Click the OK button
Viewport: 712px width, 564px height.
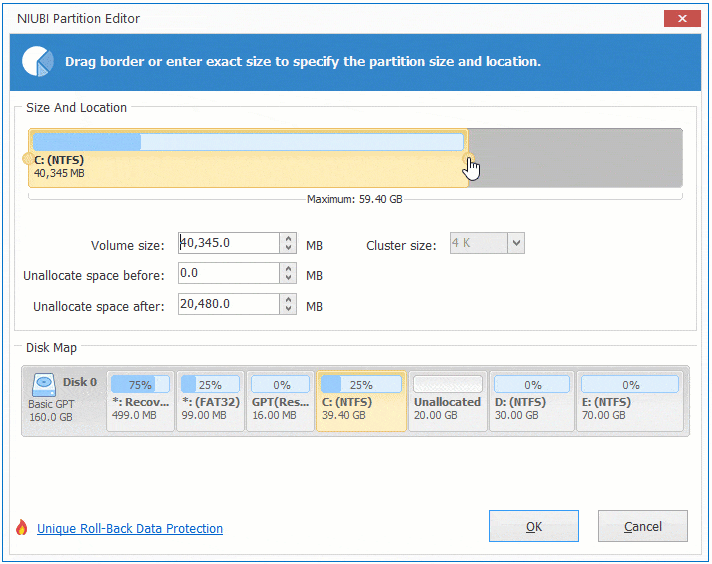click(534, 526)
